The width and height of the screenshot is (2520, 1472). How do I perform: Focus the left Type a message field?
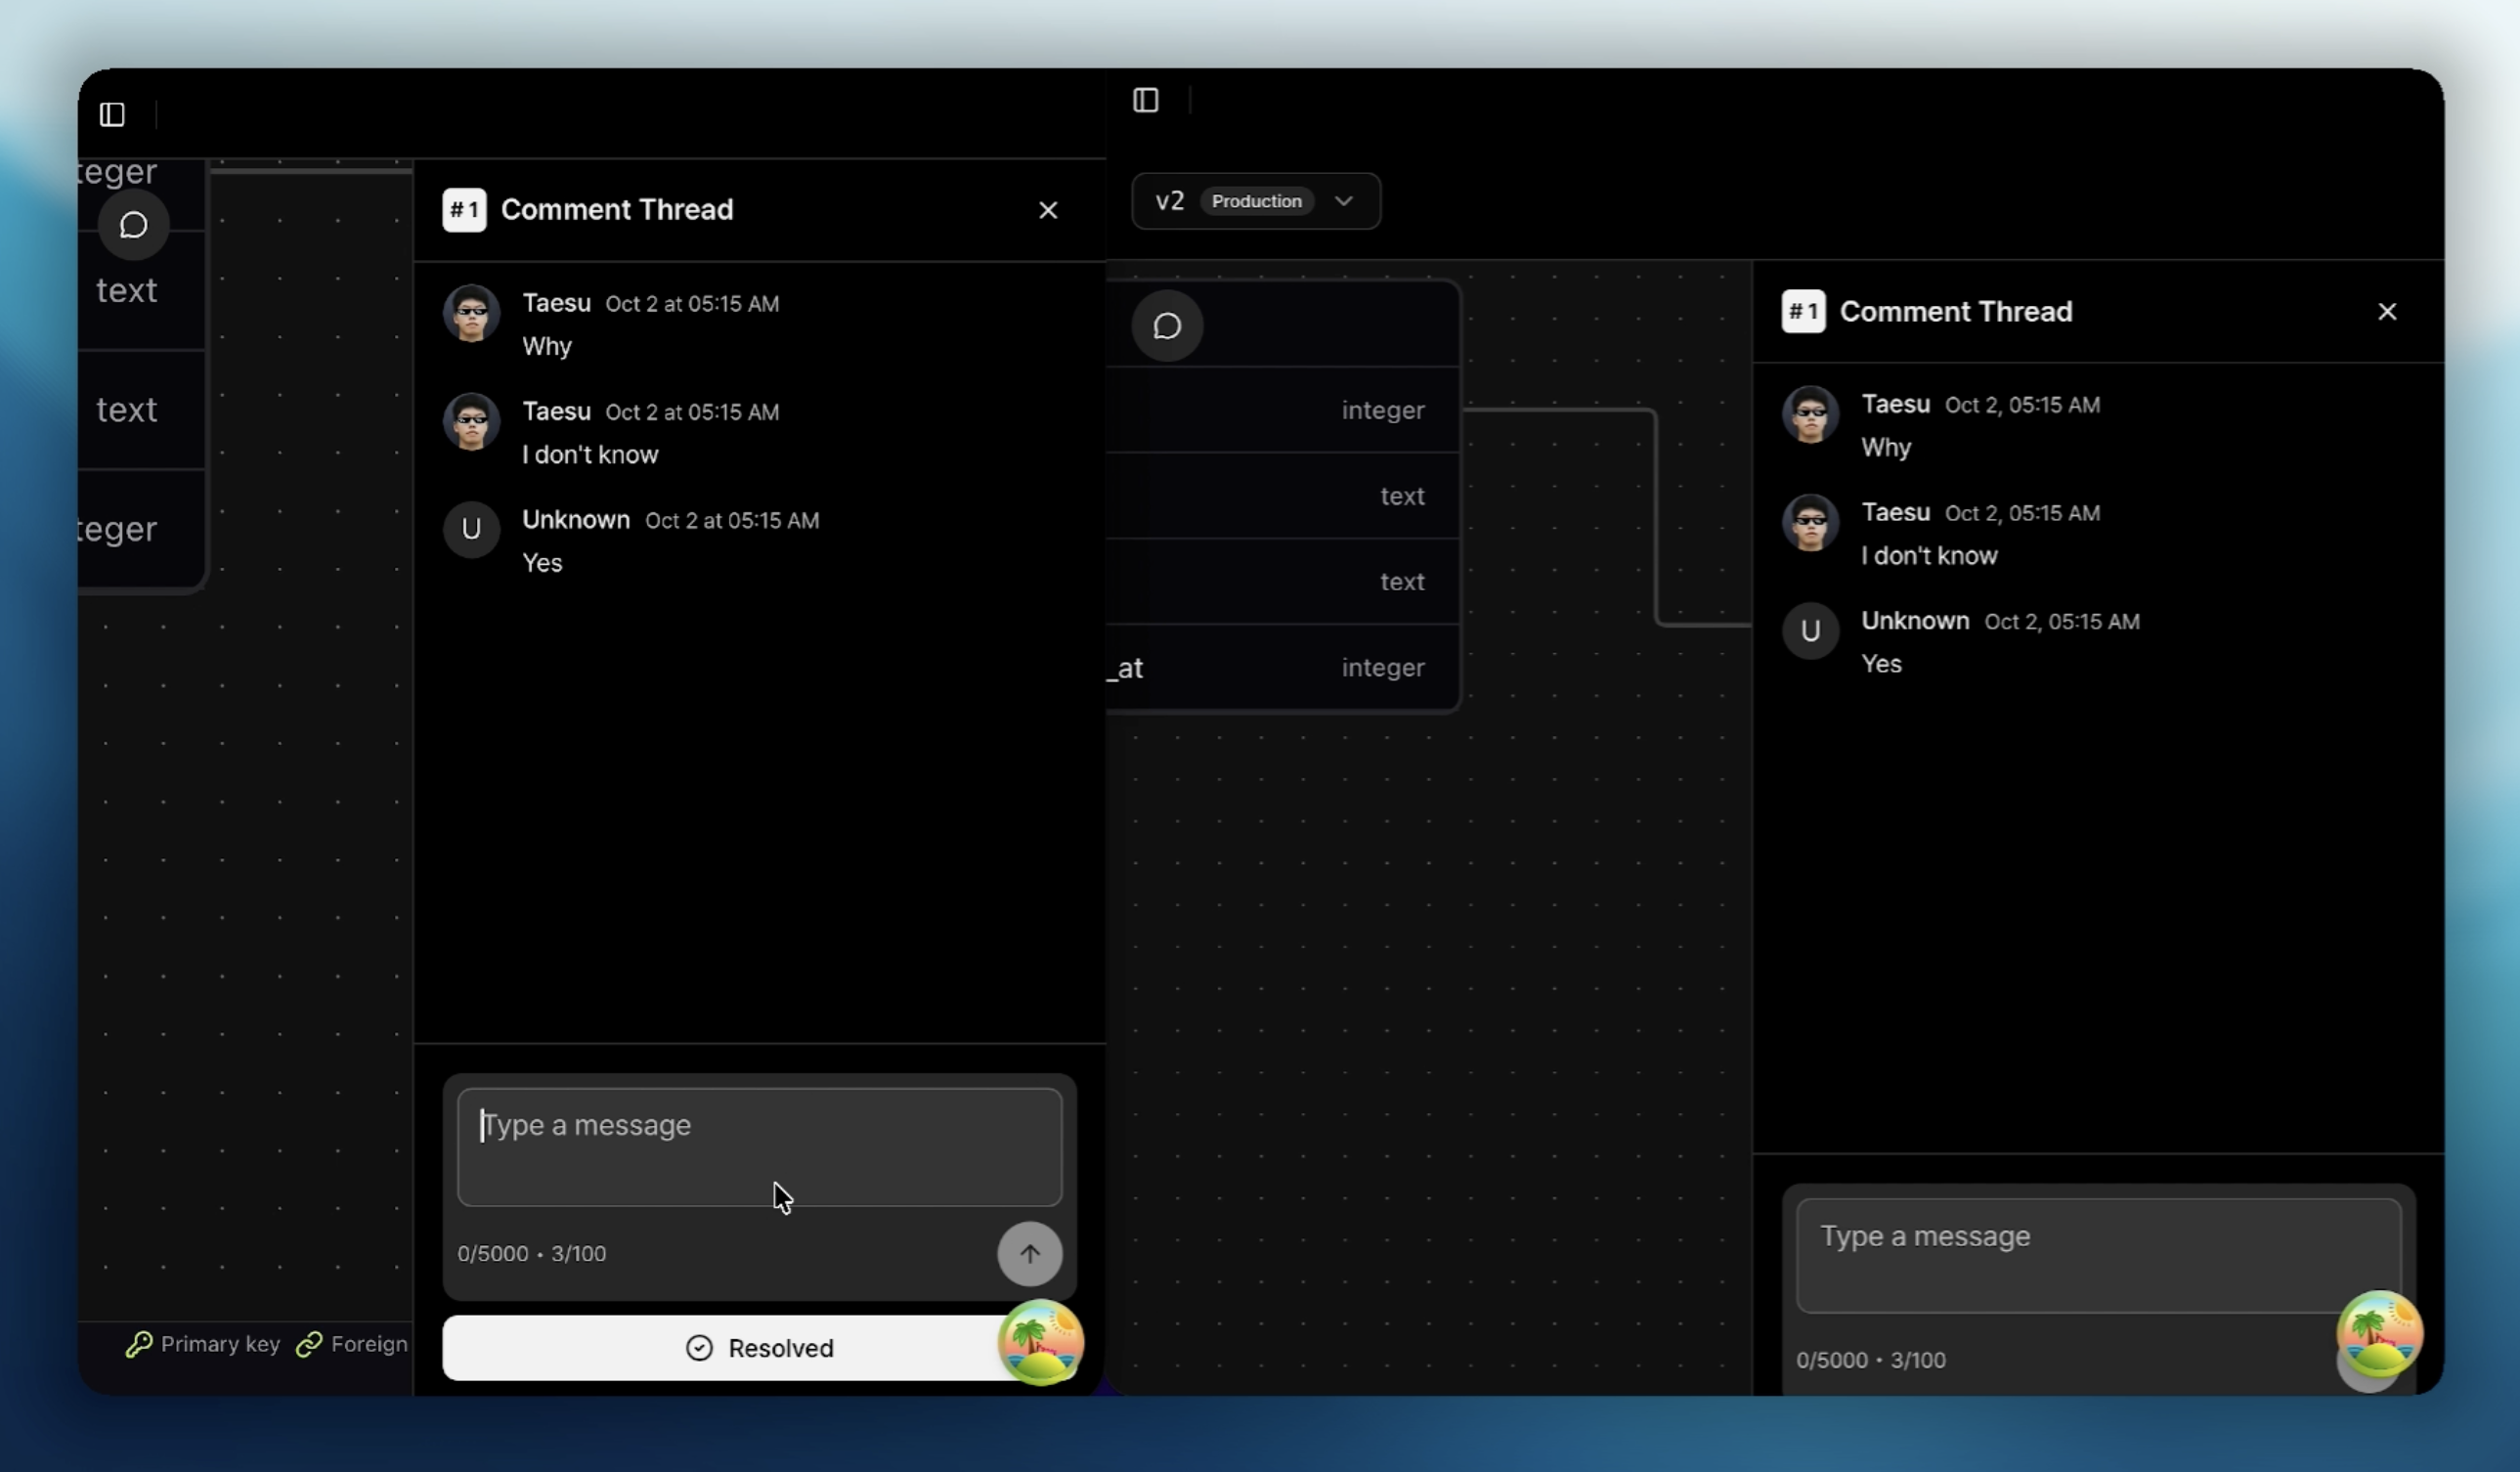click(x=758, y=1146)
